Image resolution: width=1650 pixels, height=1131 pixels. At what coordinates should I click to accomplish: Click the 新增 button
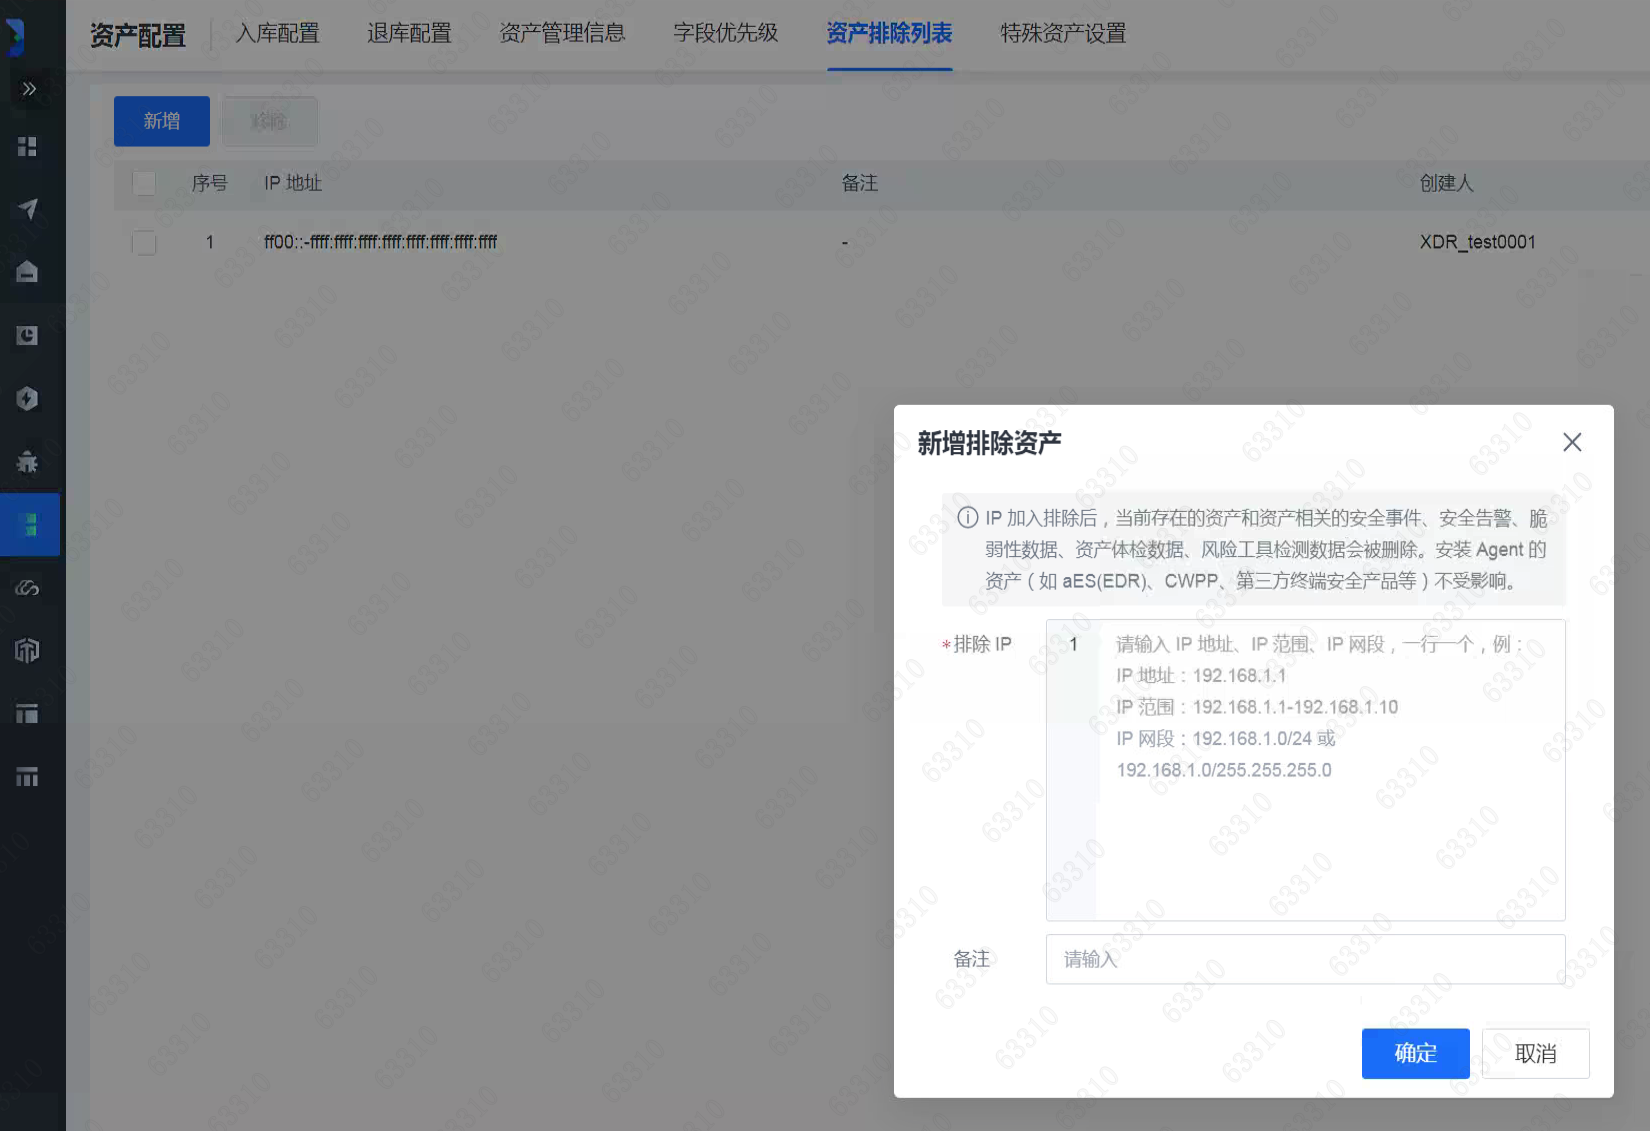click(x=161, y=121)
